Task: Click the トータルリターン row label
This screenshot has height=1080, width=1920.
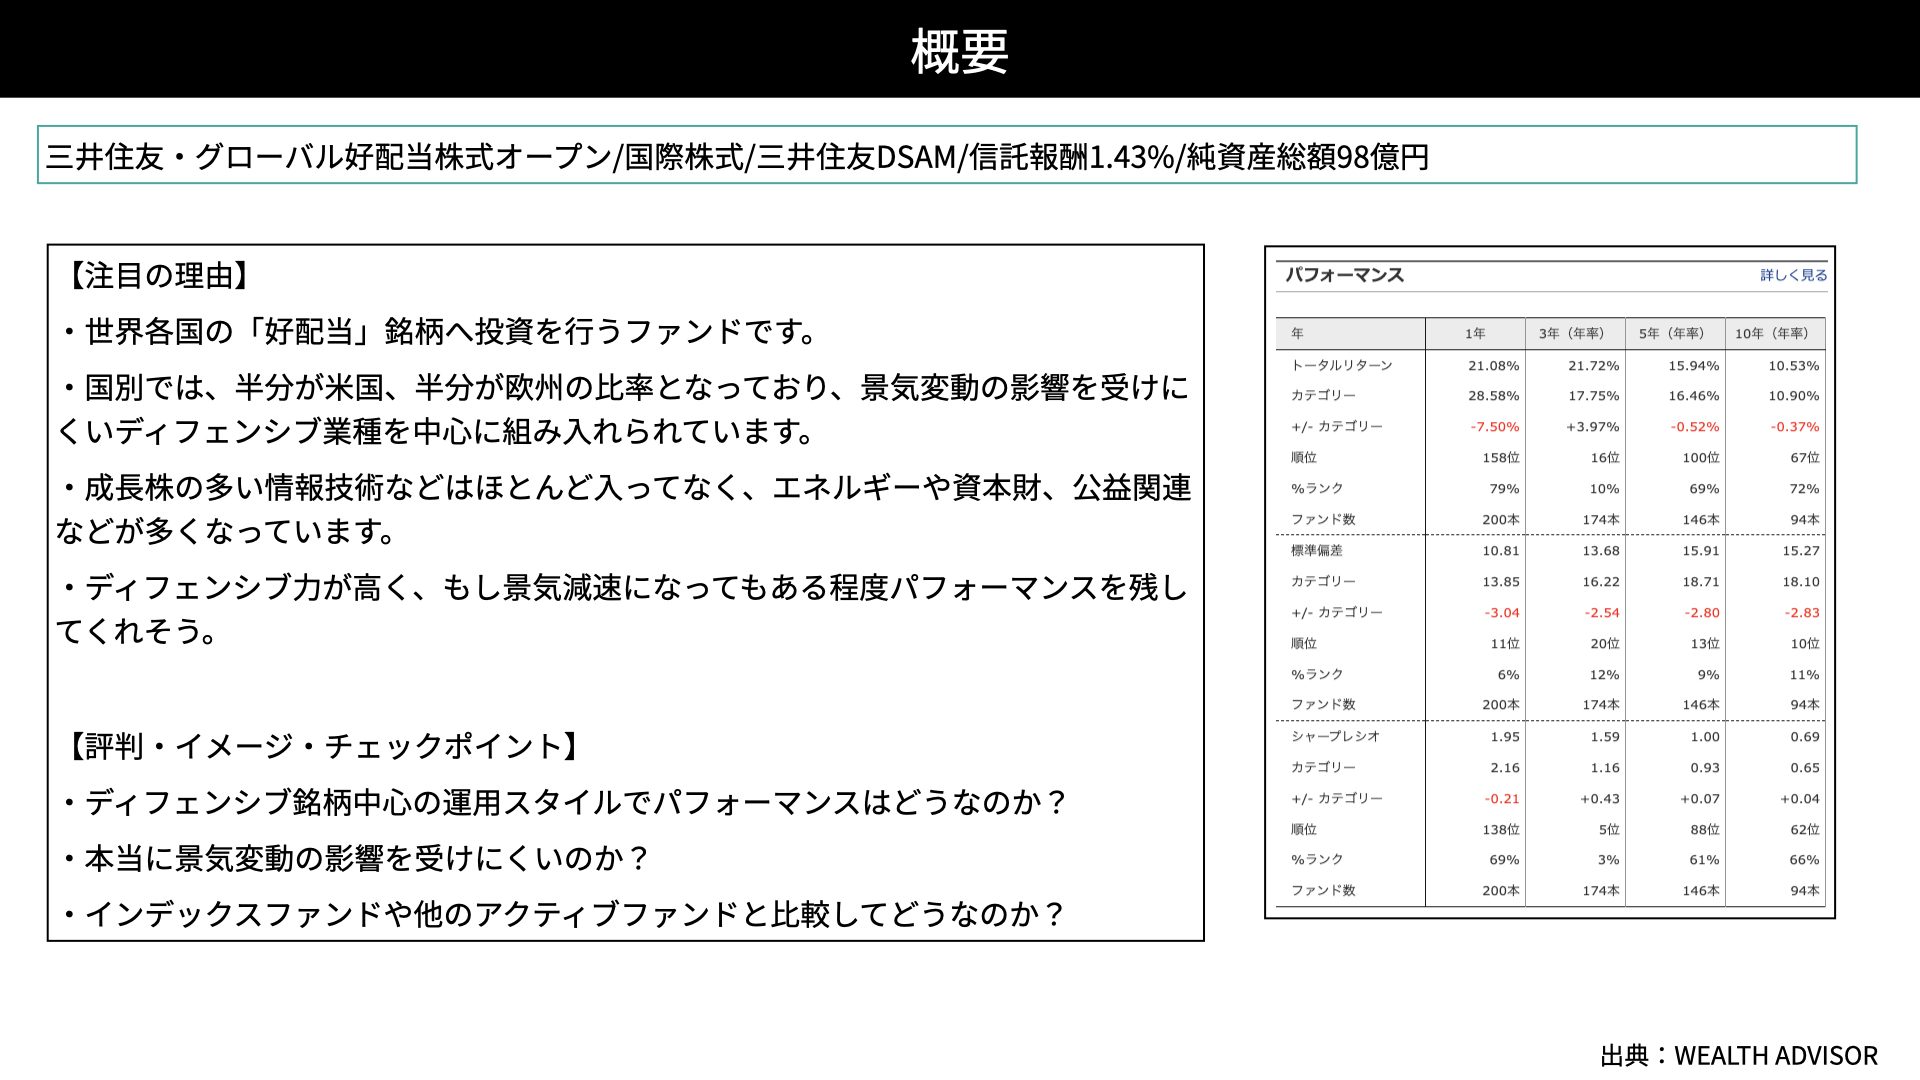Action: pyautogui.click(x=1342, y=365)
